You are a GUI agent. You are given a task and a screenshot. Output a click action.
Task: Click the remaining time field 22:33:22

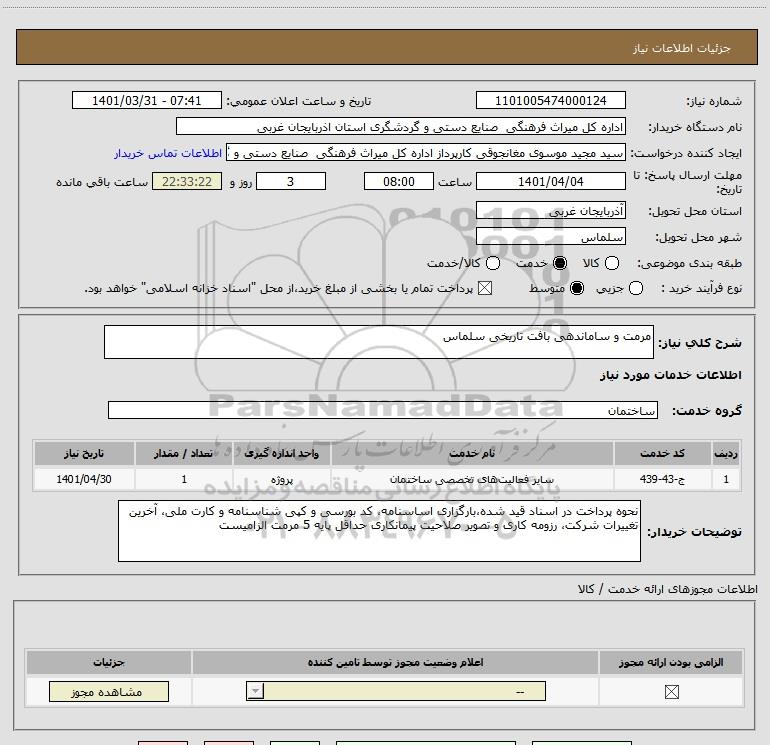[x=187, y=181]
